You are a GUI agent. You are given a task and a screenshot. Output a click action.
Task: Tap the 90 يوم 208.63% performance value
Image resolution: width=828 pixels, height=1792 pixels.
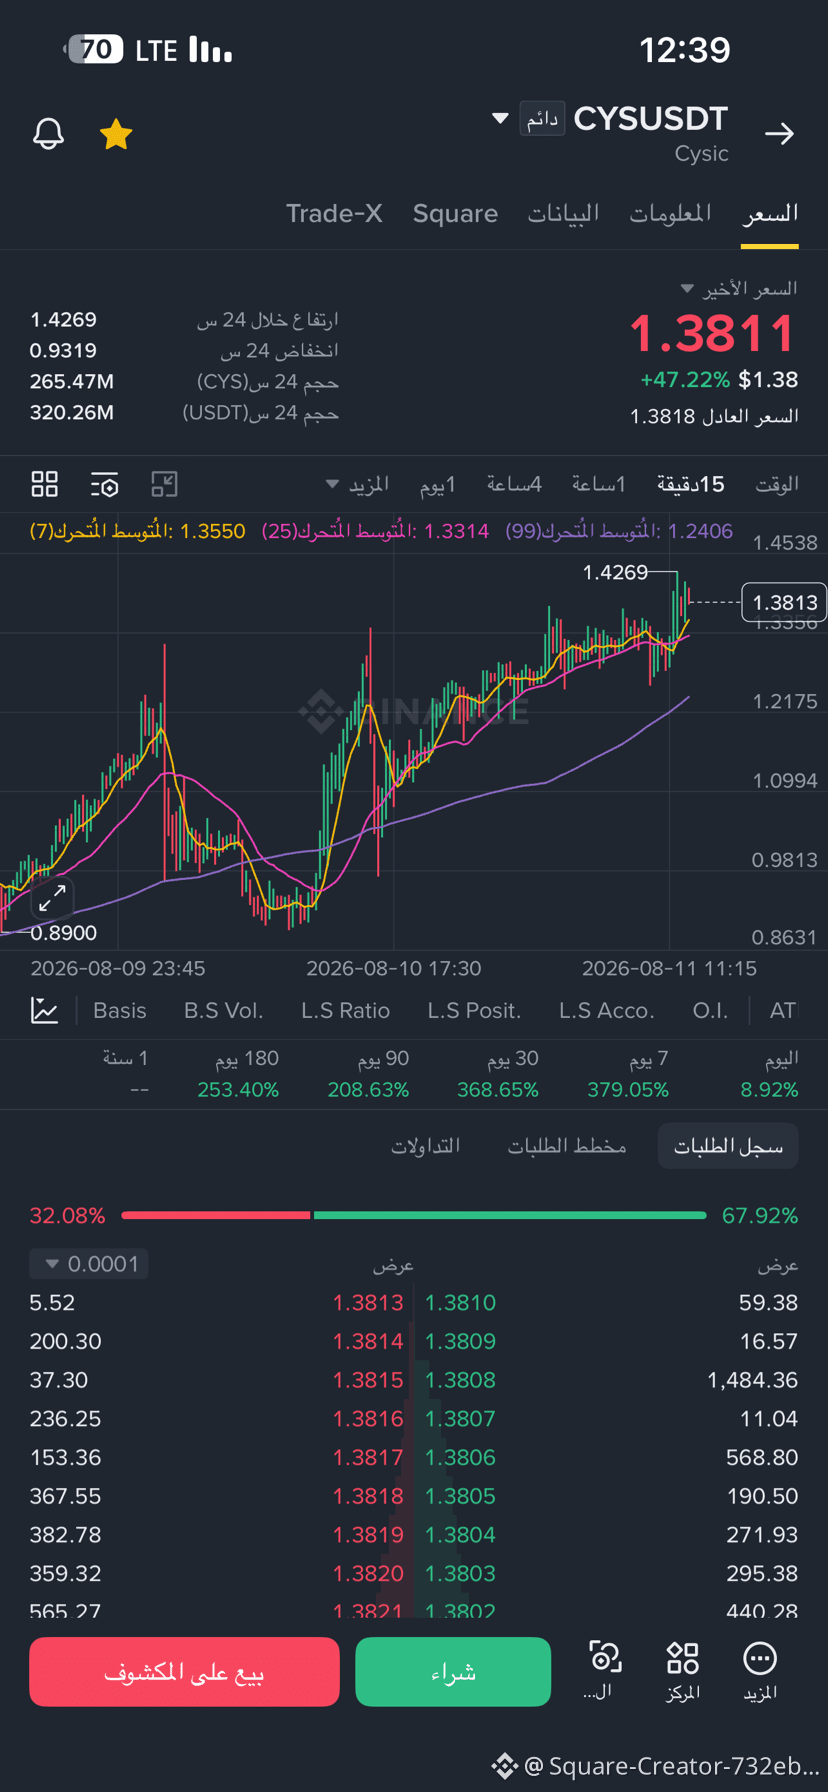[368, 1090]
